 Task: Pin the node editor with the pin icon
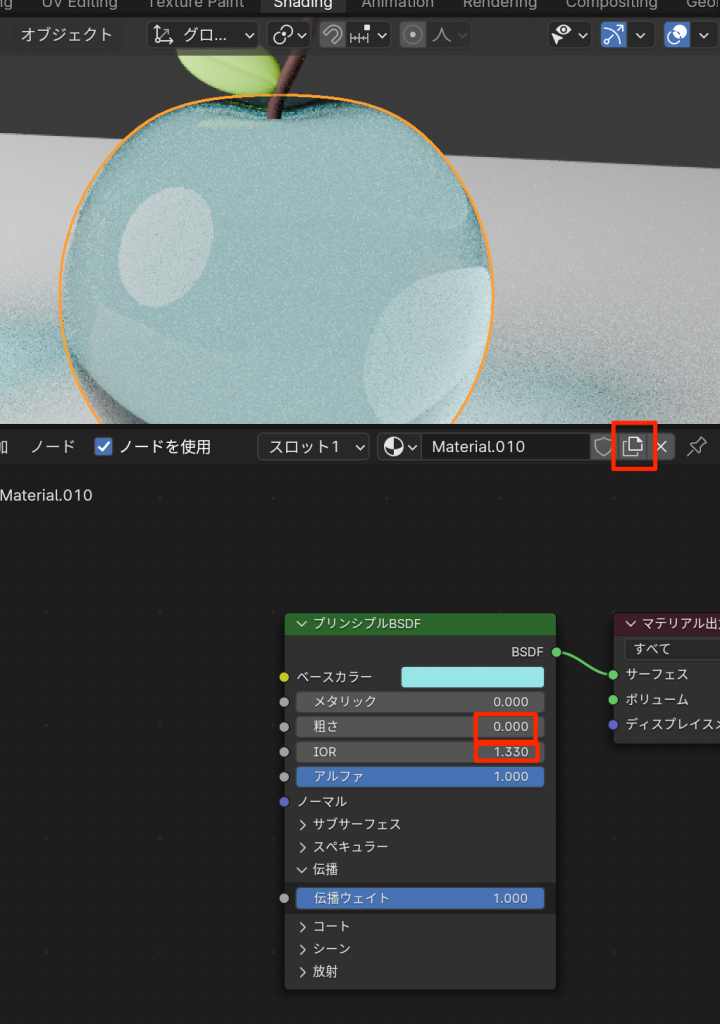pyautogui.click(x=696, y=446)
